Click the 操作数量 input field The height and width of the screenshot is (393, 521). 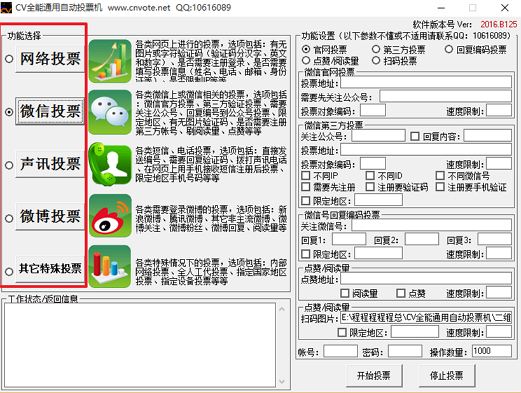tap(492, 351)
